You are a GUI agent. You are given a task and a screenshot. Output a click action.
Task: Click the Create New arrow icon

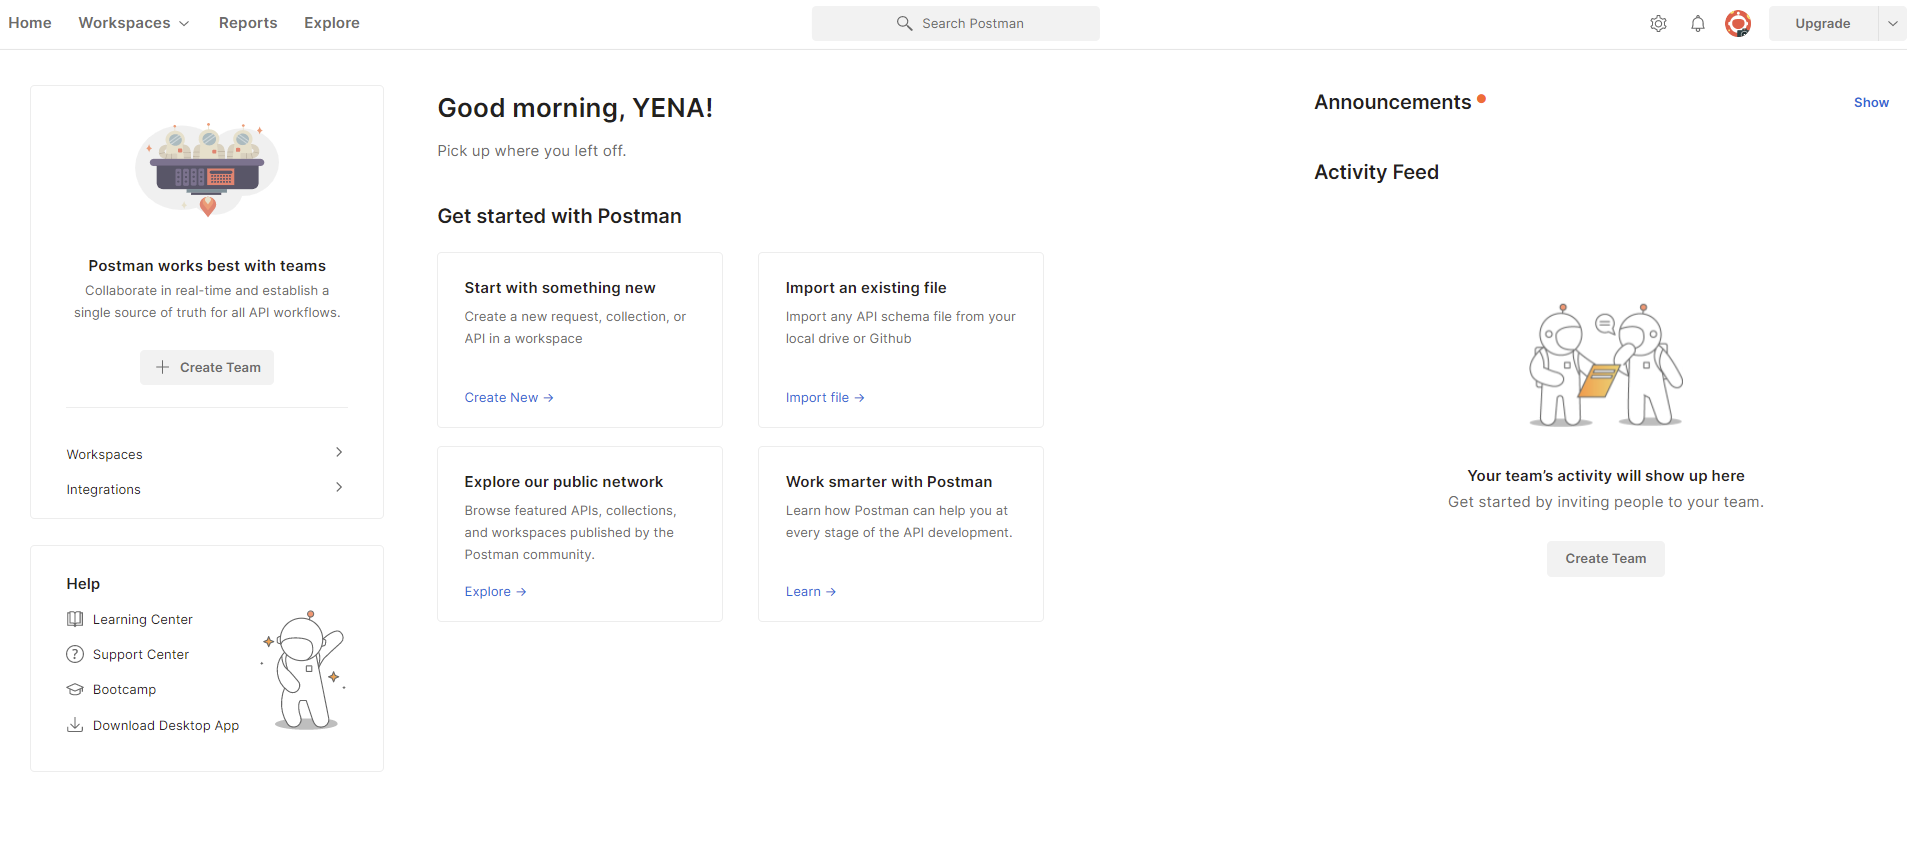548,398
